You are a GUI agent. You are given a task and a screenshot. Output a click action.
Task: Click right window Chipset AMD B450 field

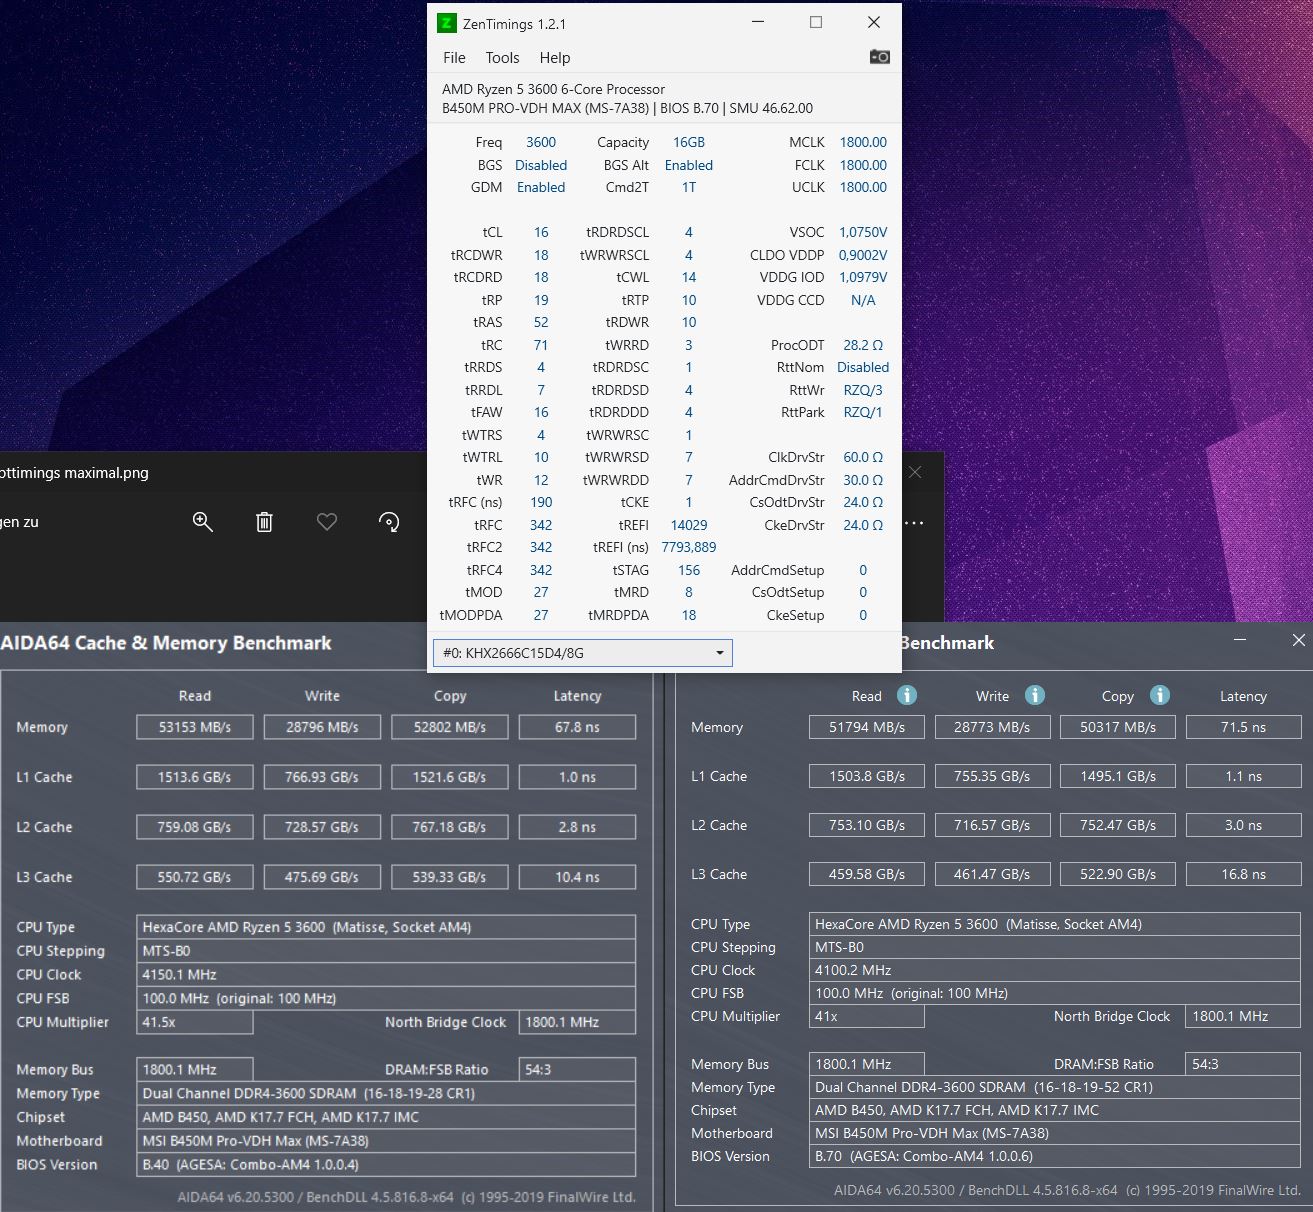(1055, 1110)
